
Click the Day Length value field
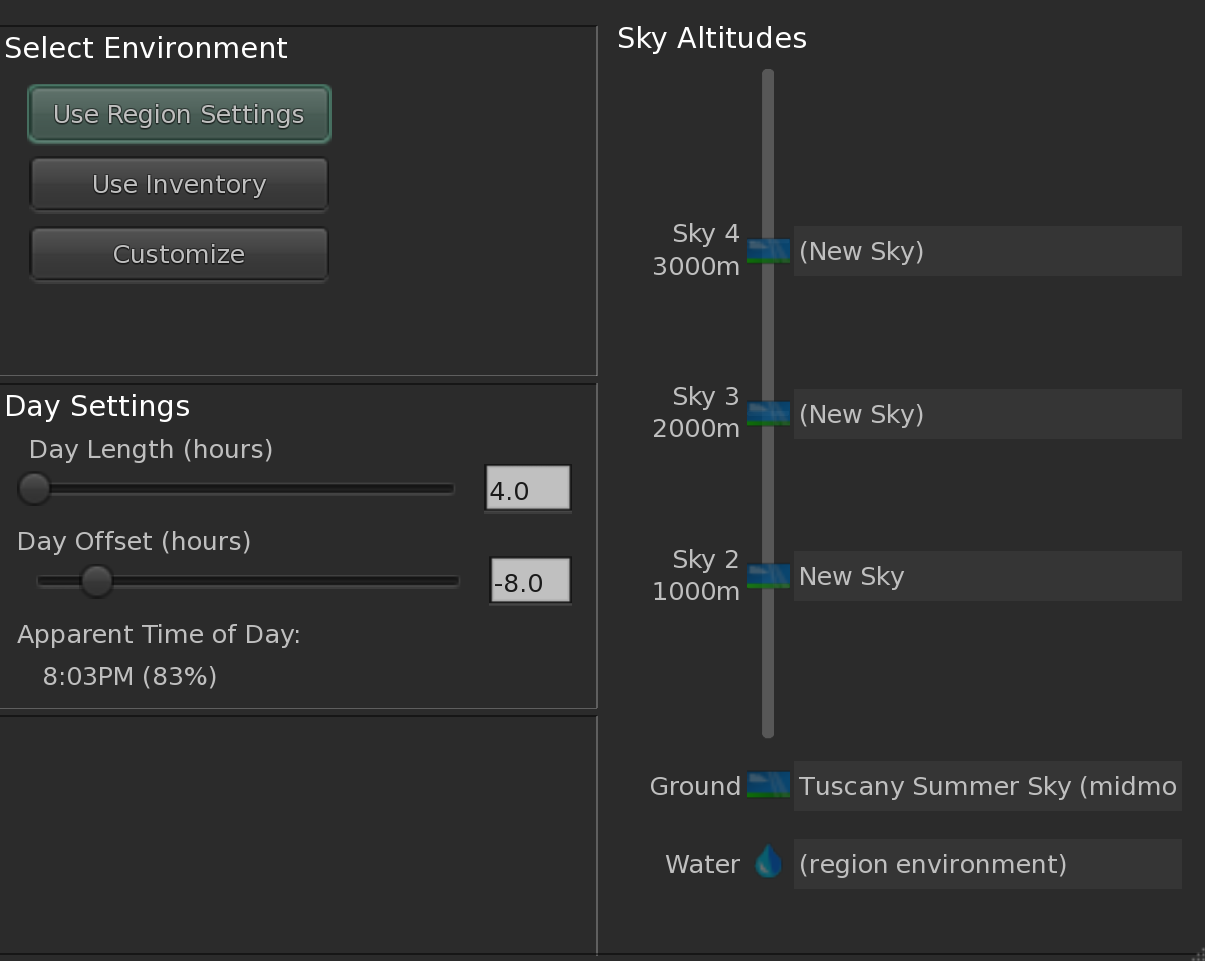point(527,490)
